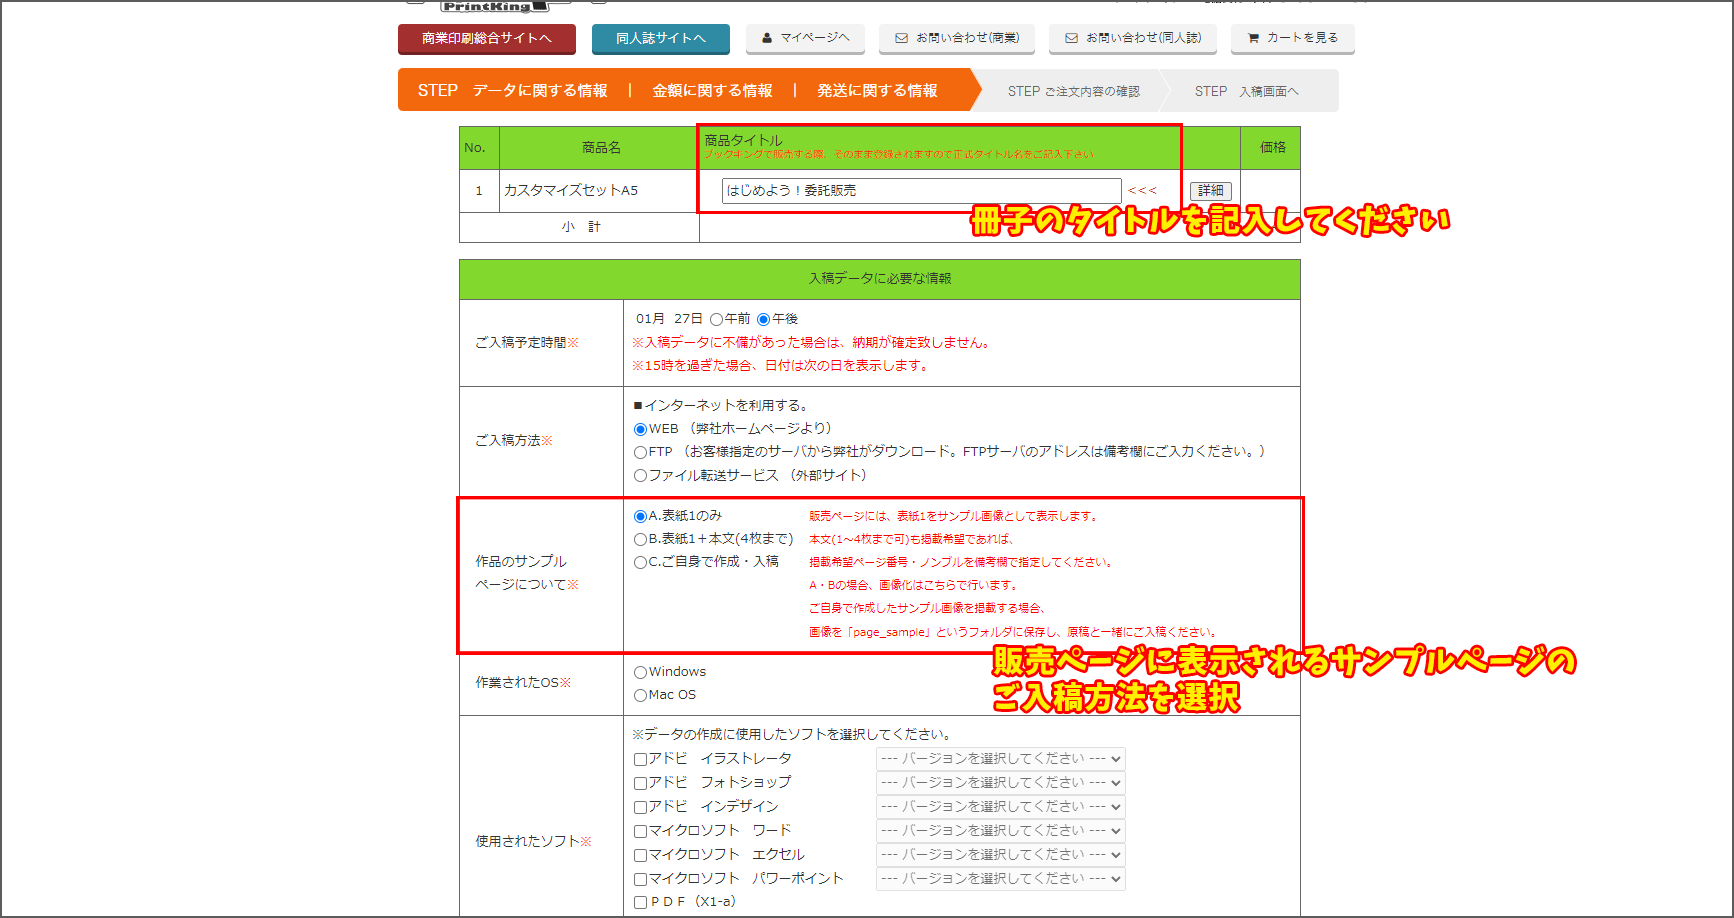Check the マイクロソフト ワード checkbox

coord(641,830)
